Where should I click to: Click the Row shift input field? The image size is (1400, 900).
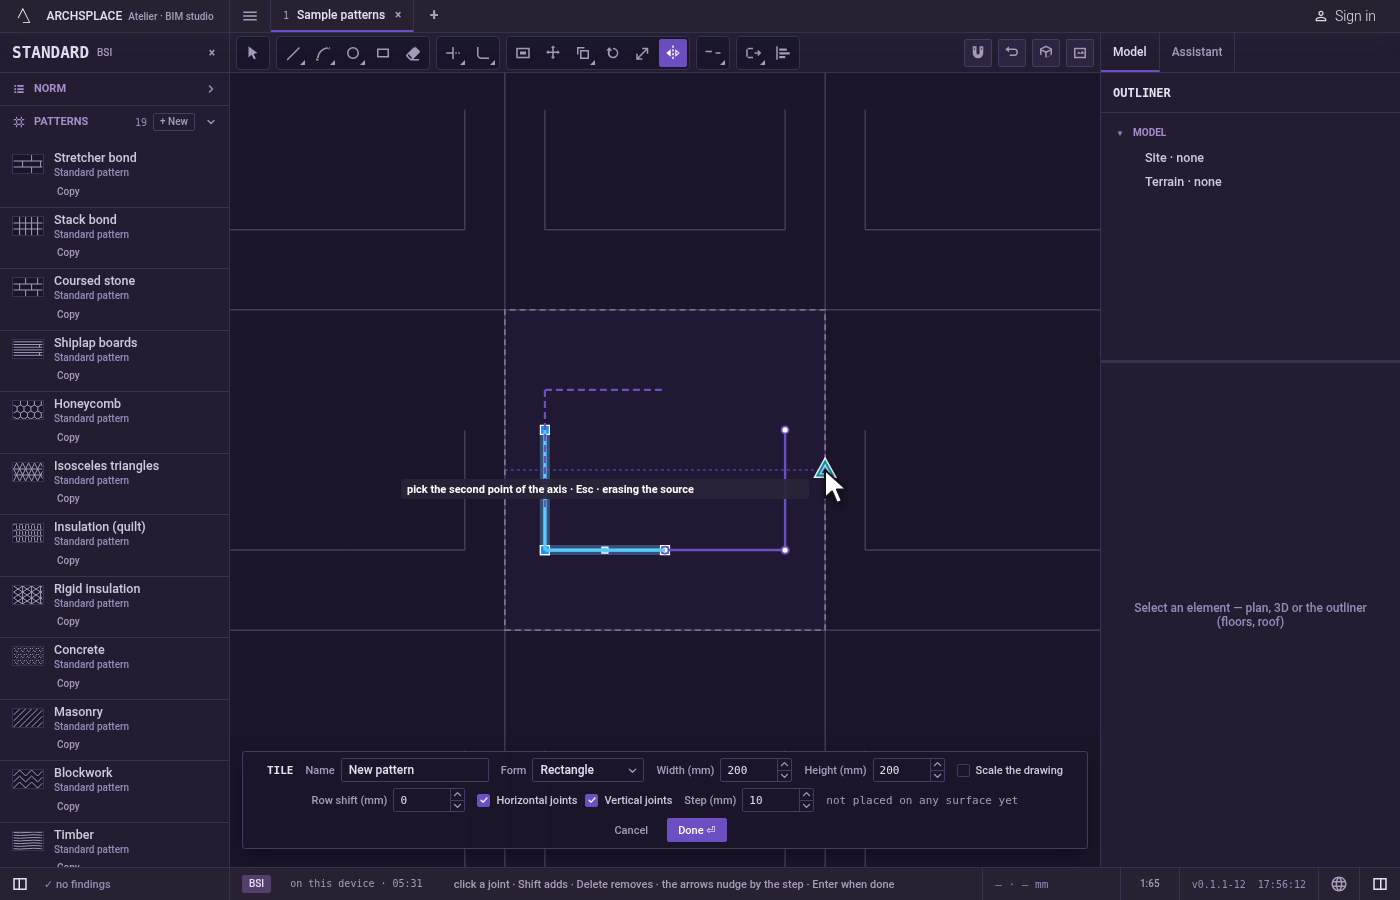point(422,800)
